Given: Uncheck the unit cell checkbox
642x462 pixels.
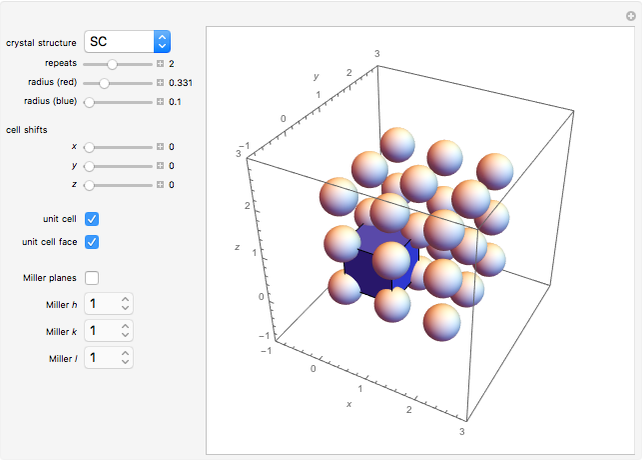Looking at the screenshot, I should tap(92, 218).
